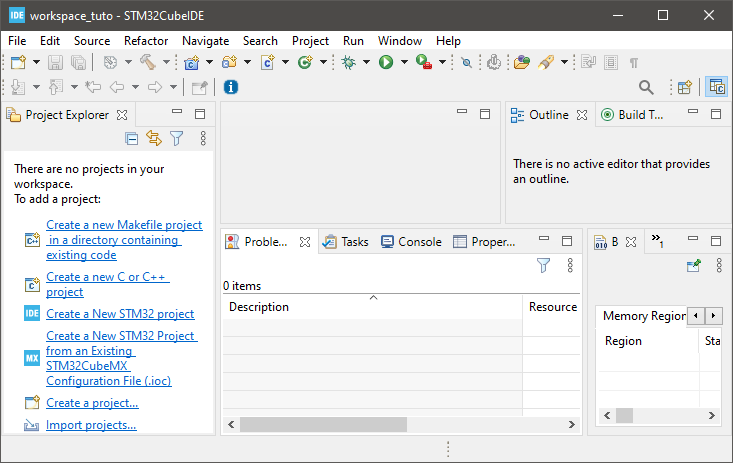733x463 pixels.
Task: Click the Project Explorer filter funnel icon
Action: pos(177,138)
